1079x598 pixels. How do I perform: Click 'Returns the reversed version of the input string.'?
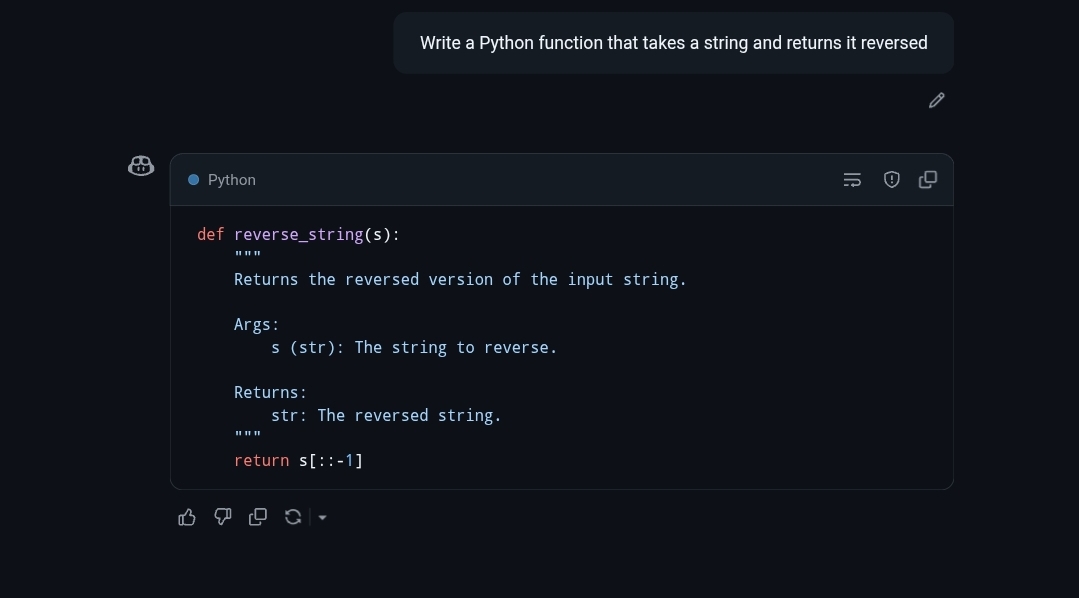pos(460,279)
